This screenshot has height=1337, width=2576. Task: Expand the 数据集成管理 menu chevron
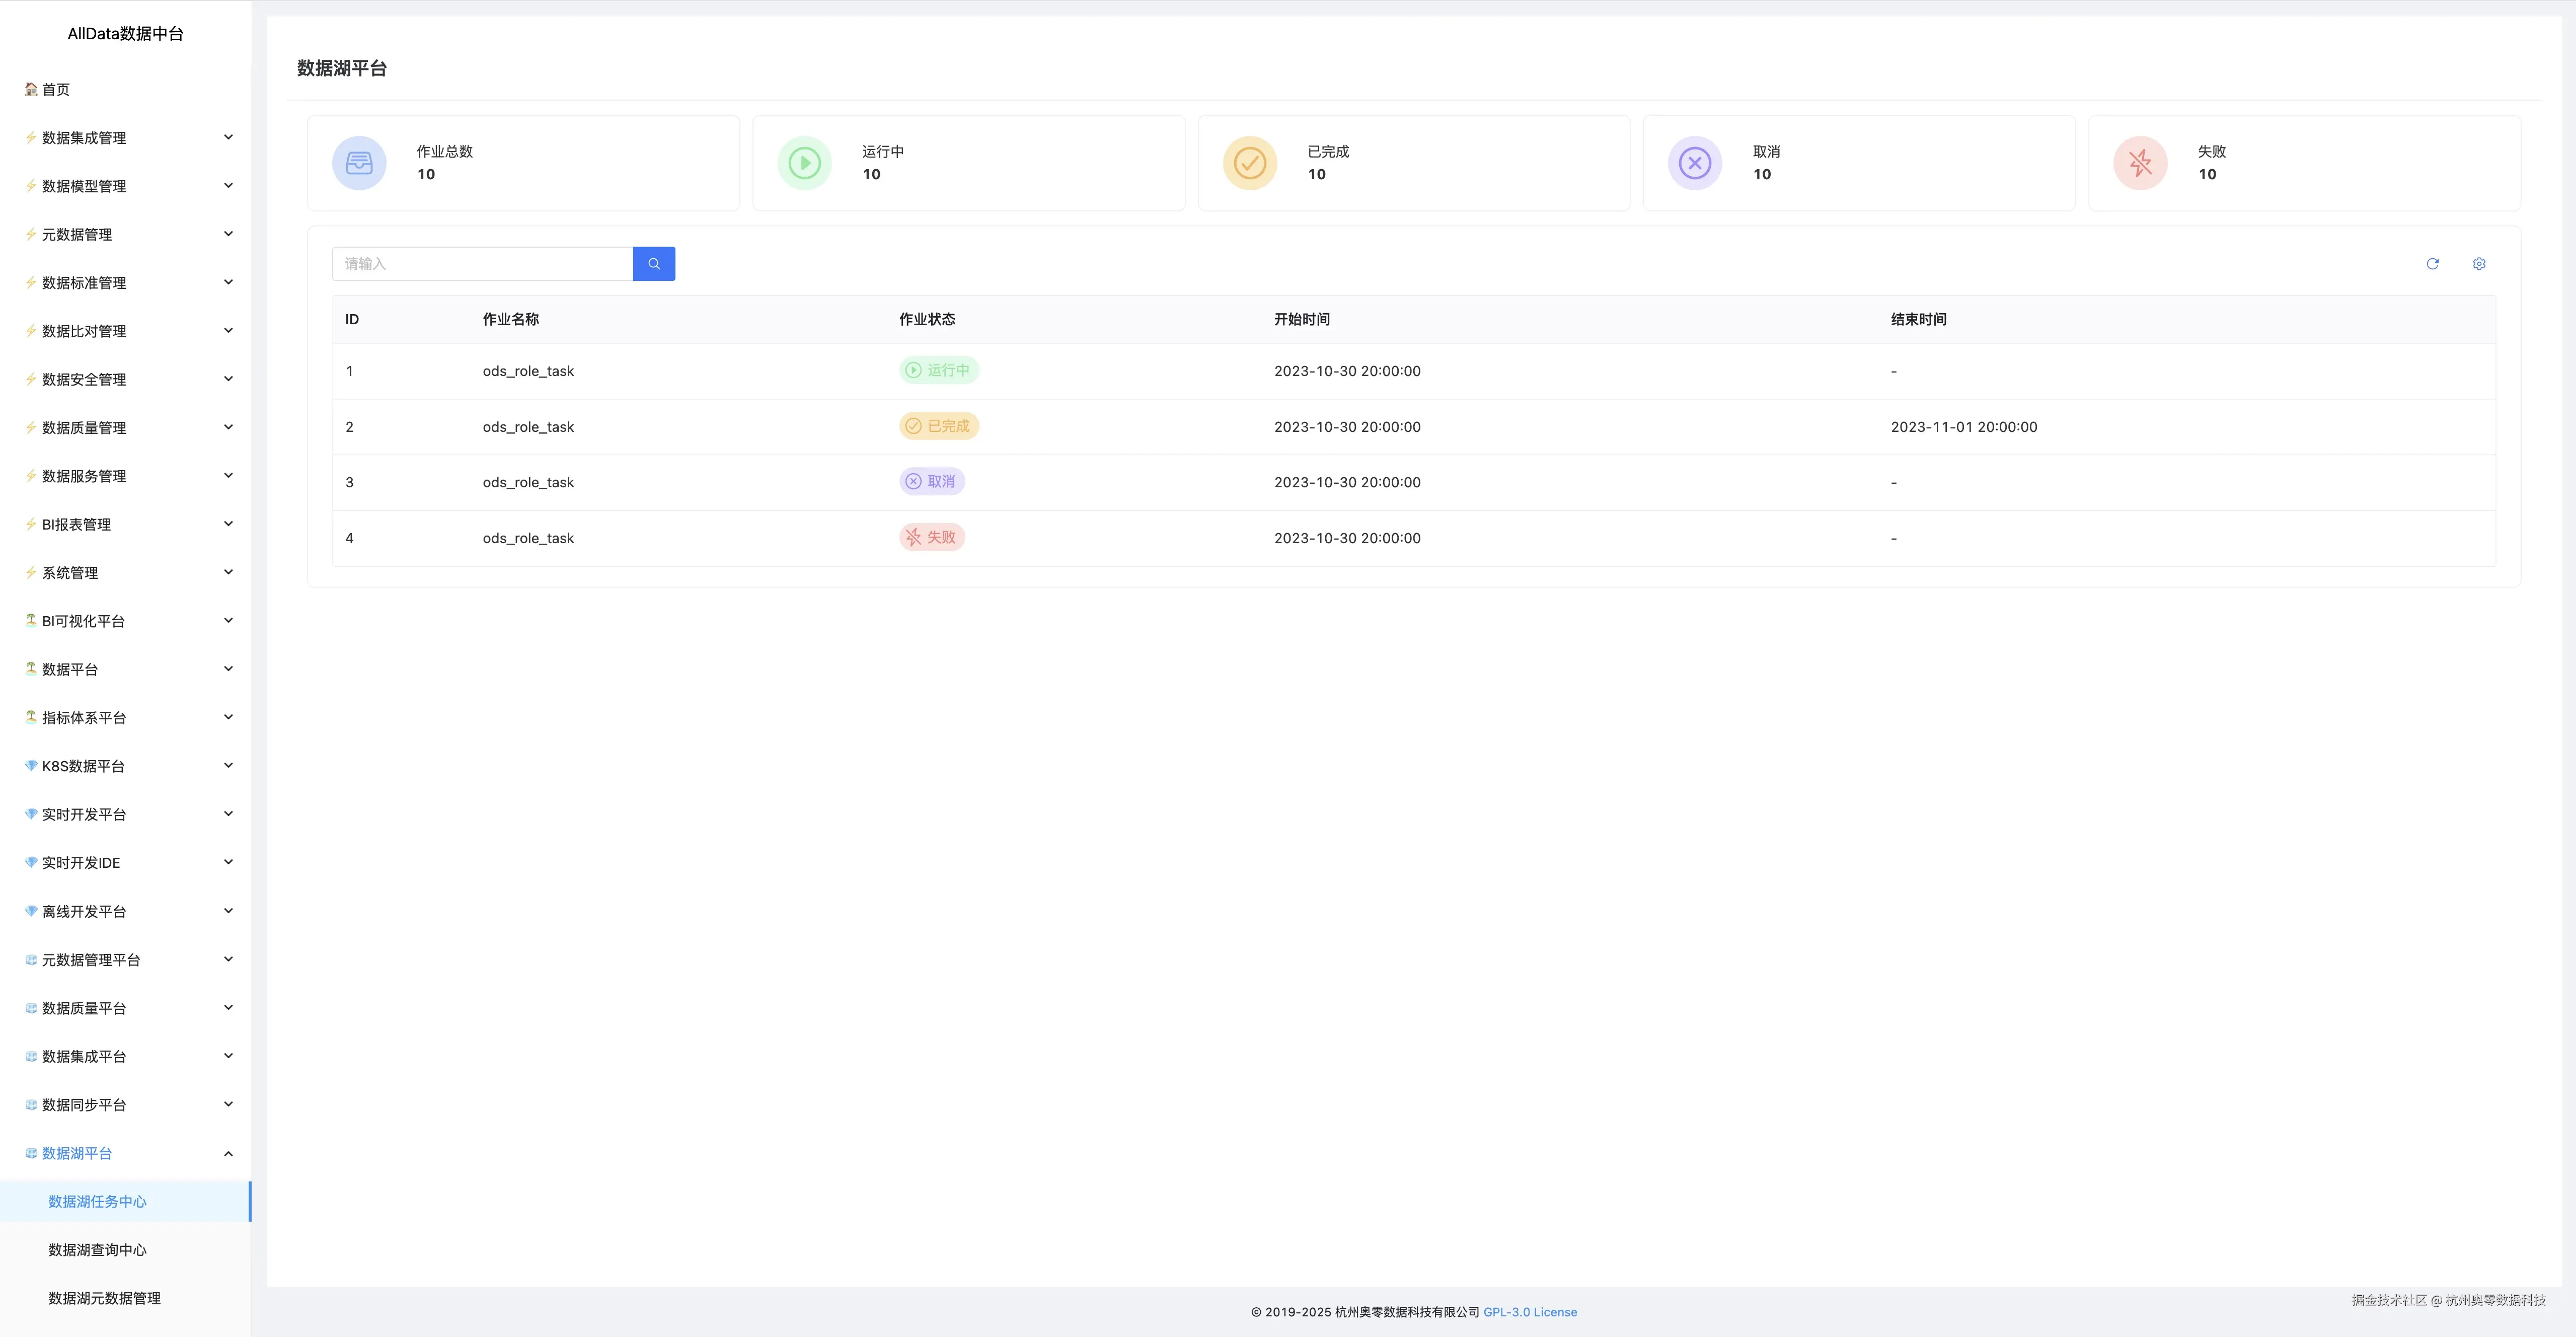[228, 137]
